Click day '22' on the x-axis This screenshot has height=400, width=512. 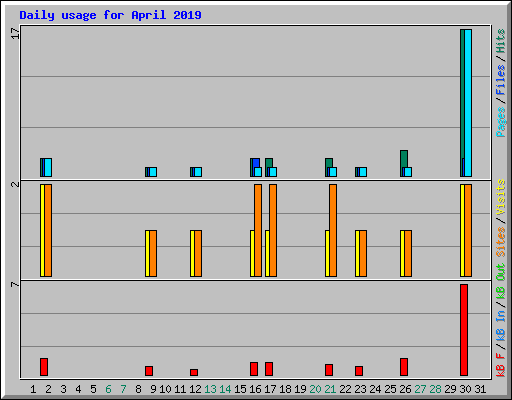pyautogui.click(x=345, y=389)
